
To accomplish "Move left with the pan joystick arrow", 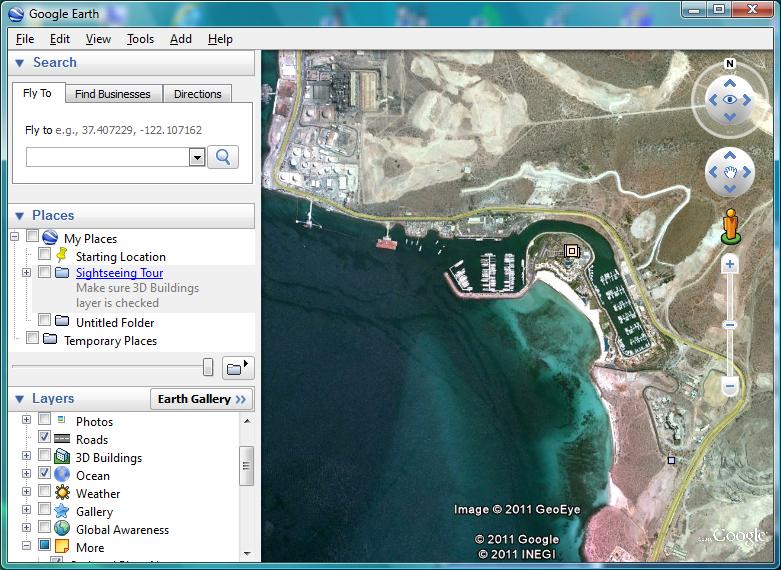I will (x=713, y=172).
